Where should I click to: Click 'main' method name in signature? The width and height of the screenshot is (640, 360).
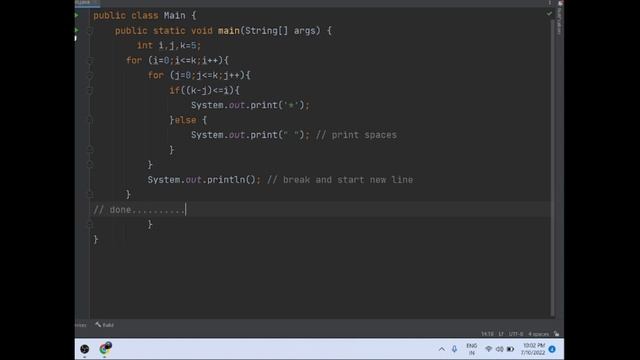[x=229, y=31]
